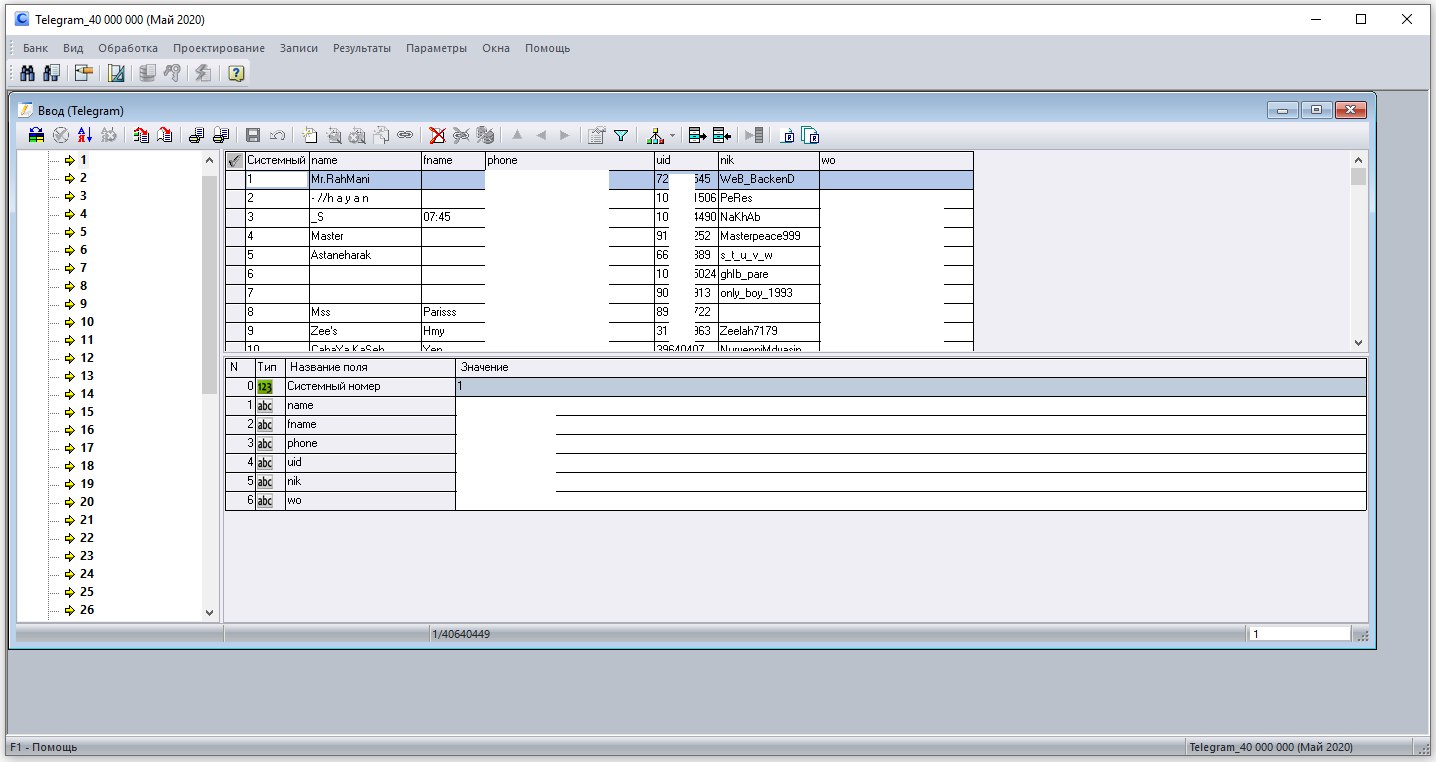Open the Помощь menu
Viewport: 1436px width, 762px height.
pyautogui.click(x=548, y=48)
